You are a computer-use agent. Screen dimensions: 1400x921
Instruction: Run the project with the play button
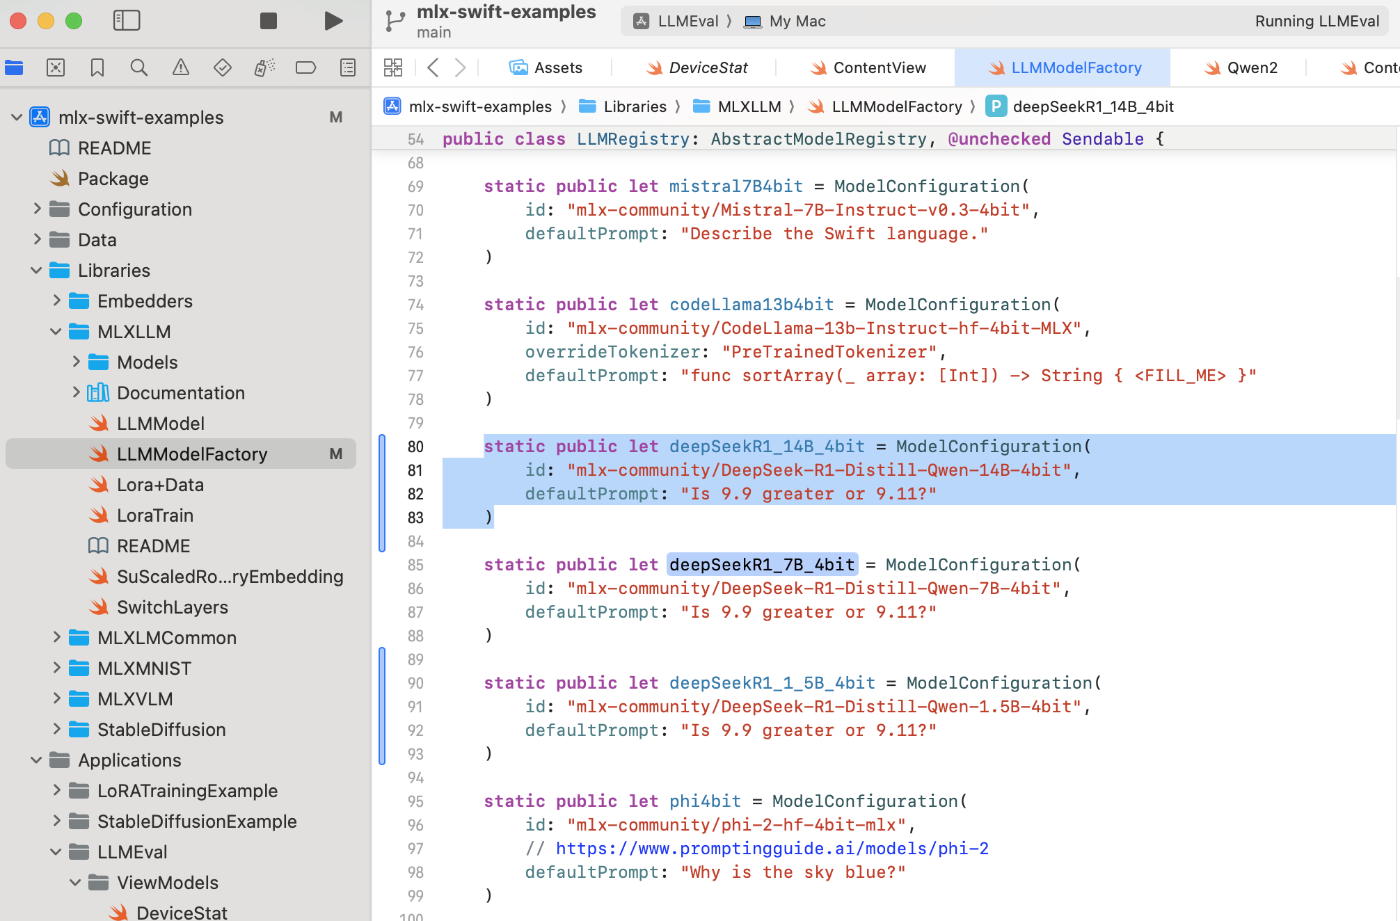pos(333,20)
